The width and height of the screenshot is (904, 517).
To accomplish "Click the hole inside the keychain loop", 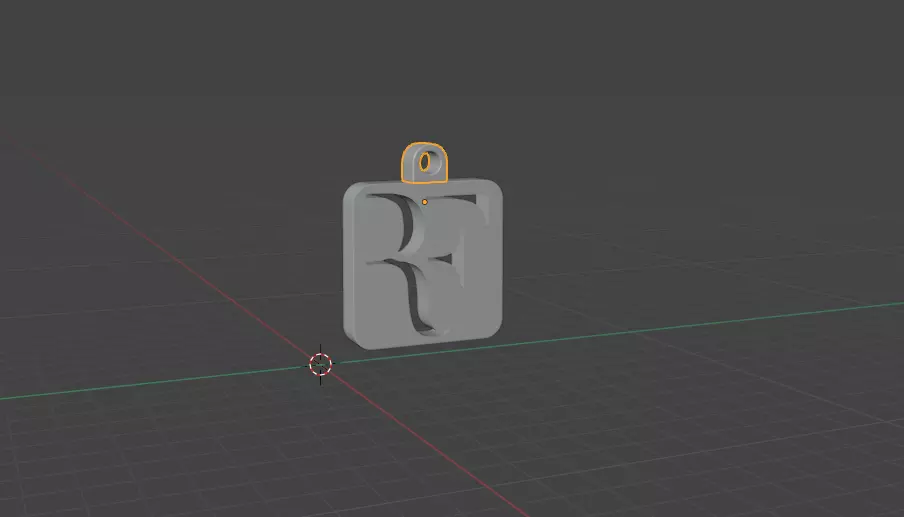I will click(425, 163).
